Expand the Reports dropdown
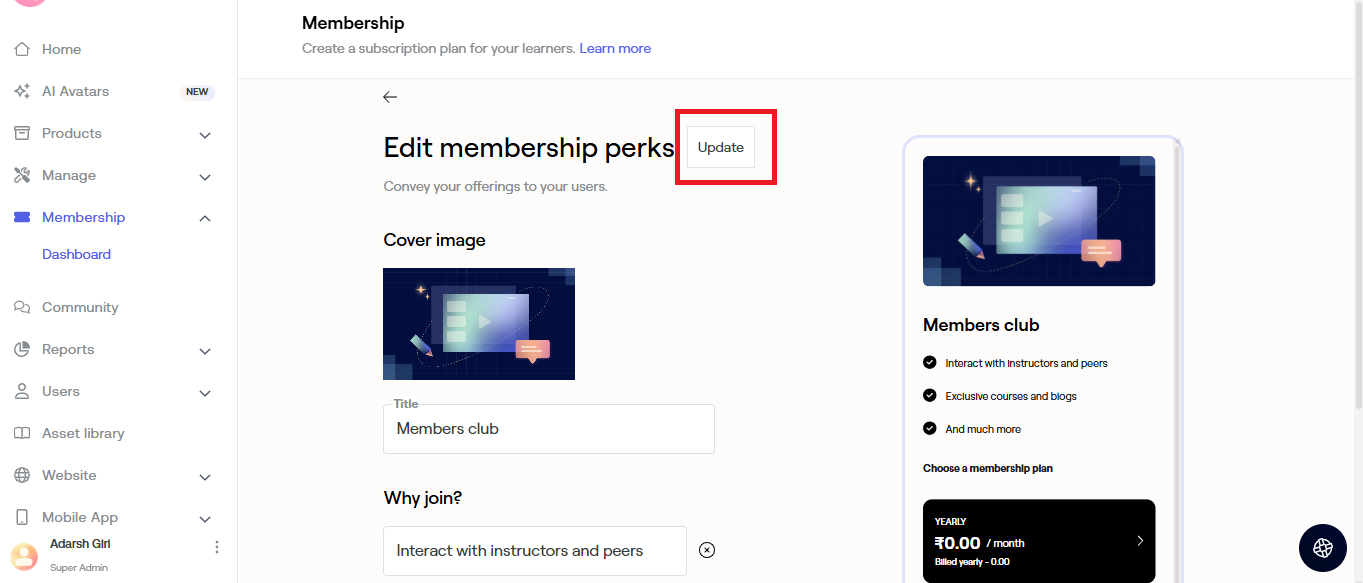Viewport: 1363px width, 583px height. [205, 350]
